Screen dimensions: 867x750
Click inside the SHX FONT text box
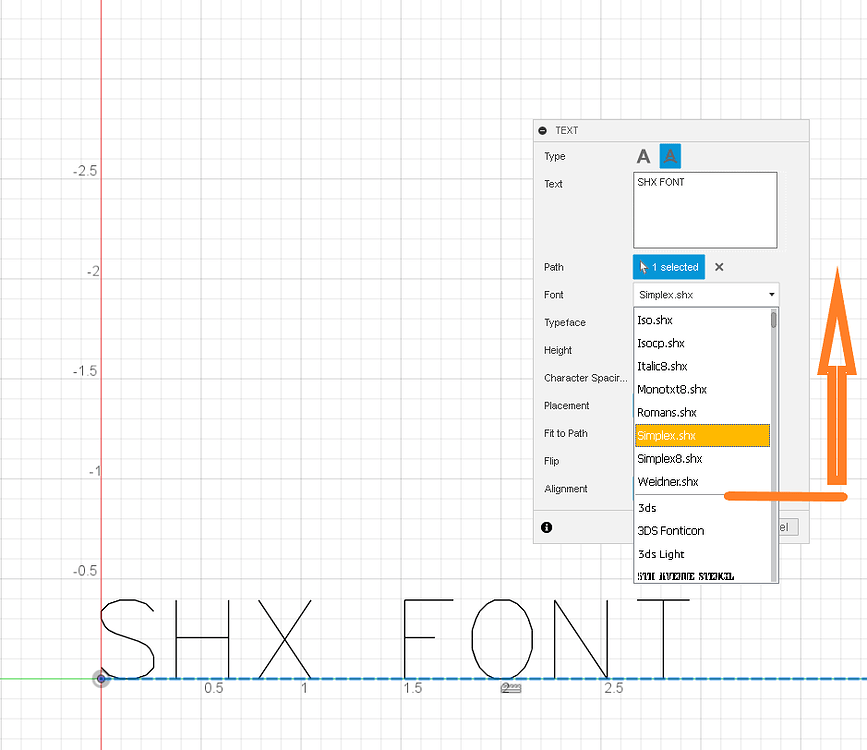point(705,210)
